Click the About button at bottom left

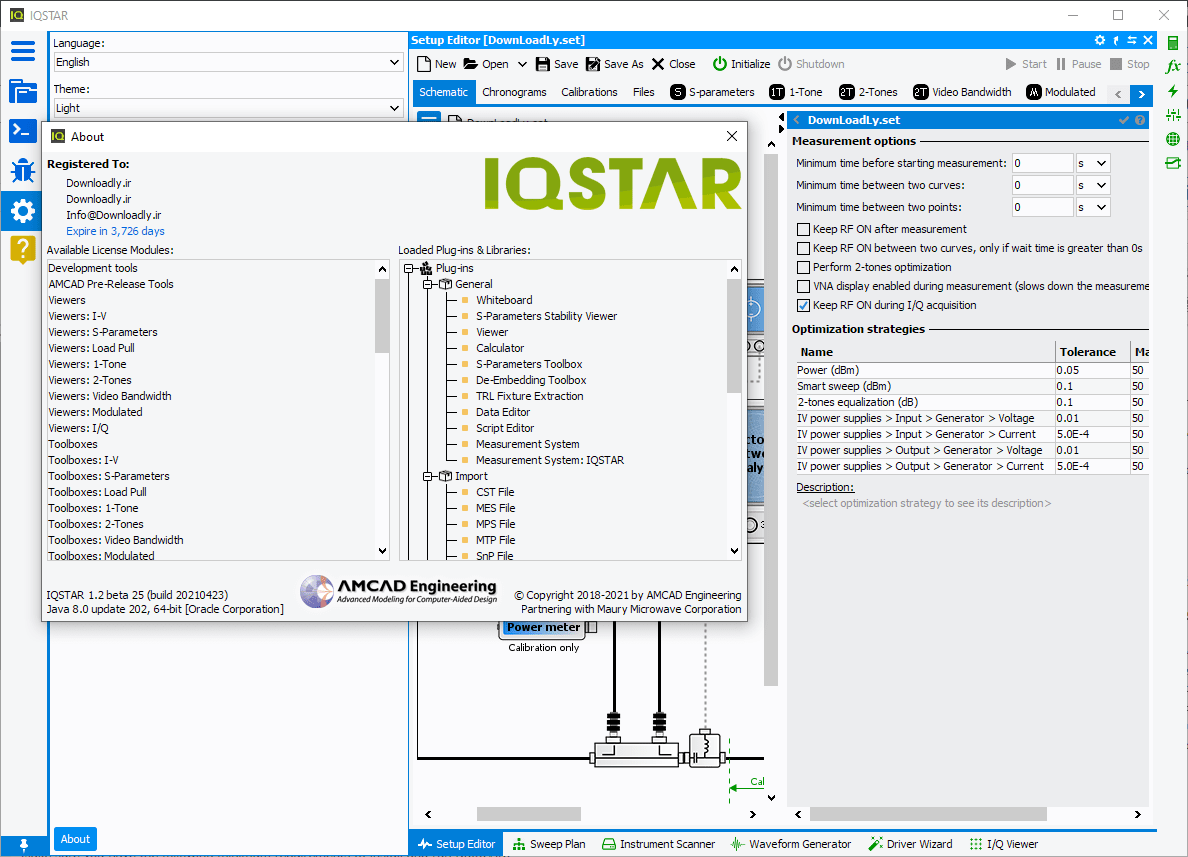tap(75, 839)
